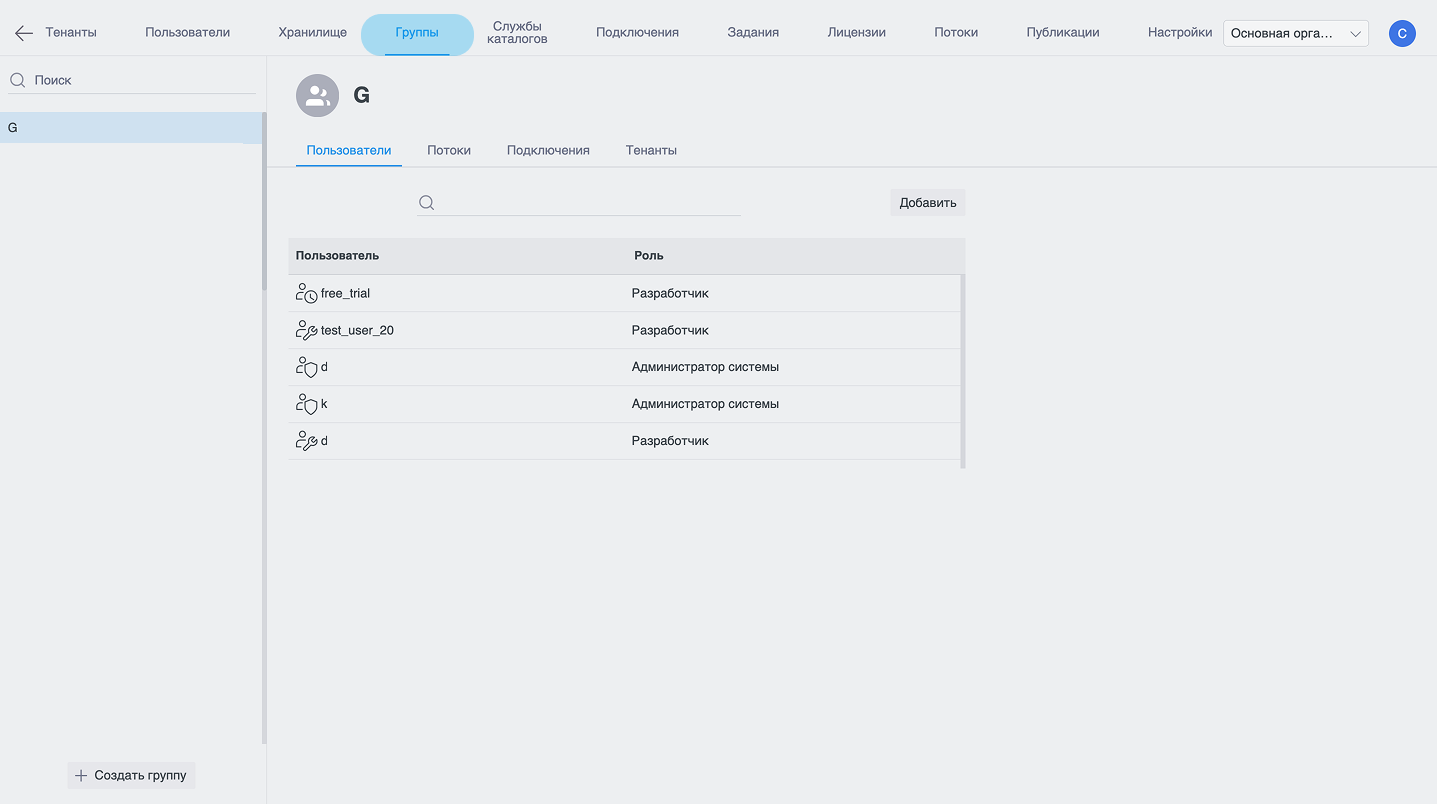
Task: Go to Публикации
Action: pos(1063,33)
